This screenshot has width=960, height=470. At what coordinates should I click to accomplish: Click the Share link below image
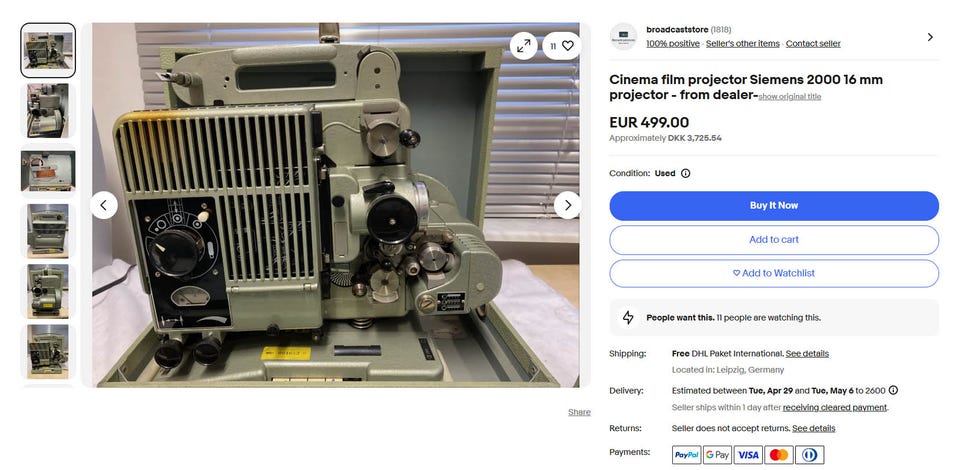(x=579, y=412)
